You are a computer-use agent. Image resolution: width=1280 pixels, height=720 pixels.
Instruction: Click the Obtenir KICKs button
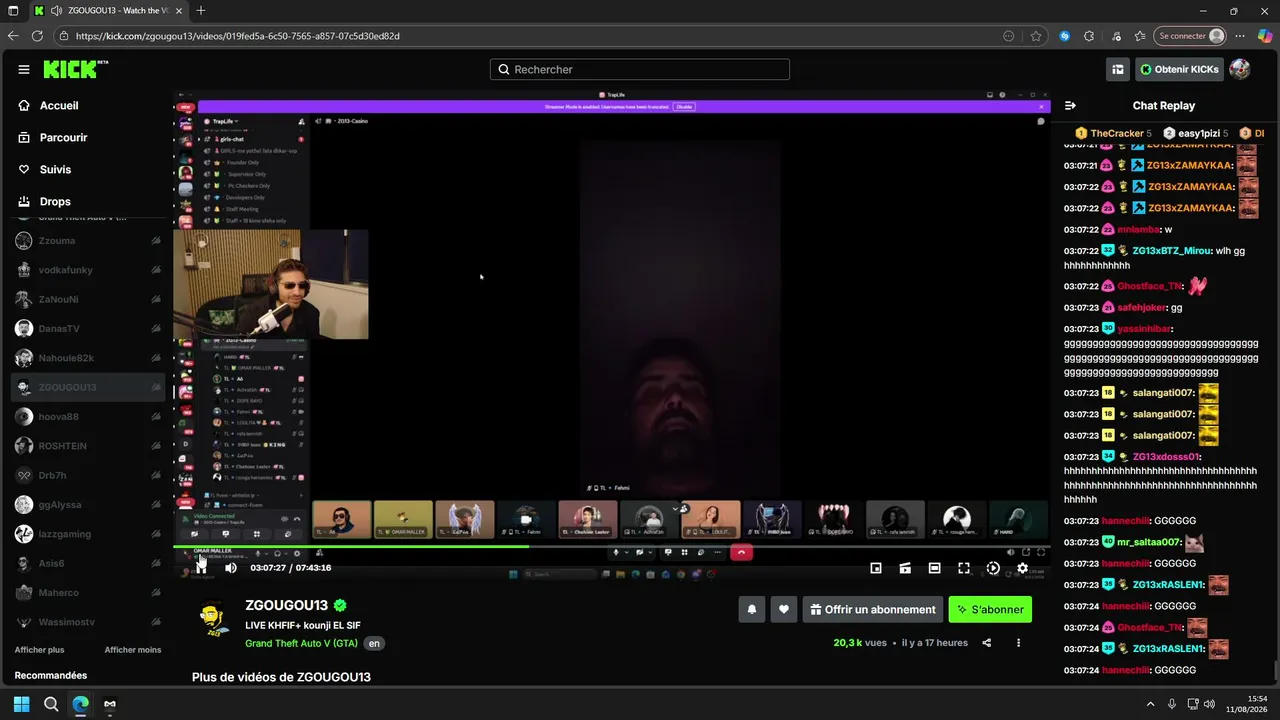pos(1180,69)
